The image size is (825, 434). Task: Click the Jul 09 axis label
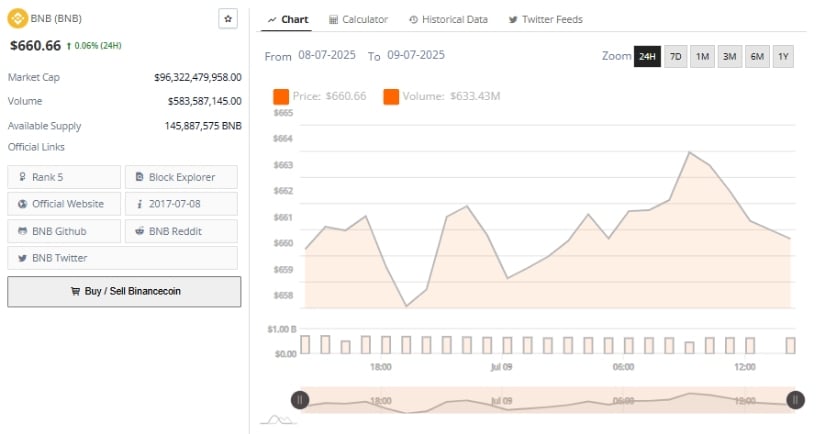click(x=501, y=367)
